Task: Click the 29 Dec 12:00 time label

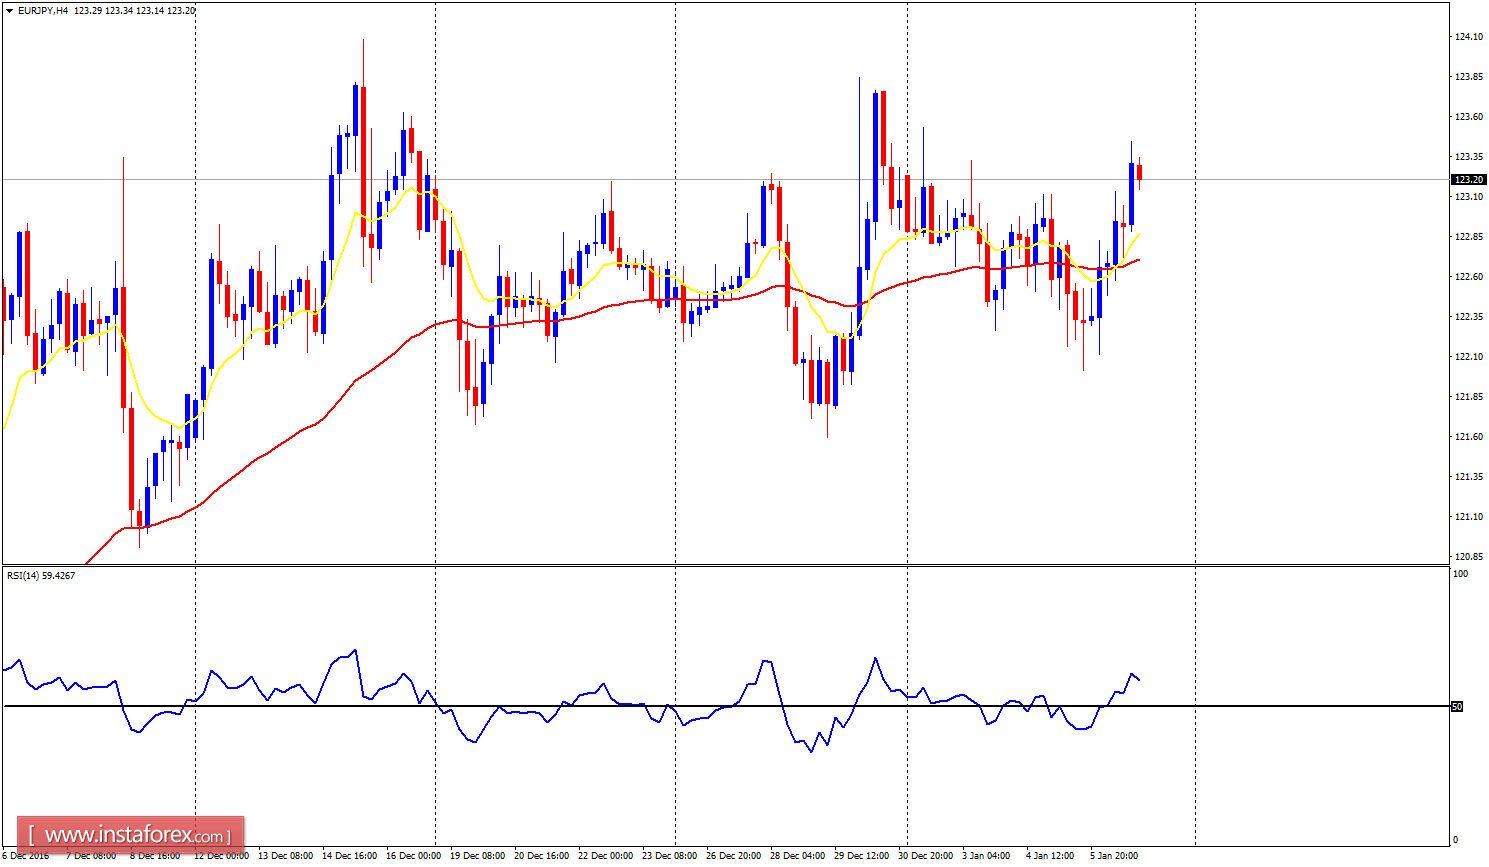Action: pos(861,856)
